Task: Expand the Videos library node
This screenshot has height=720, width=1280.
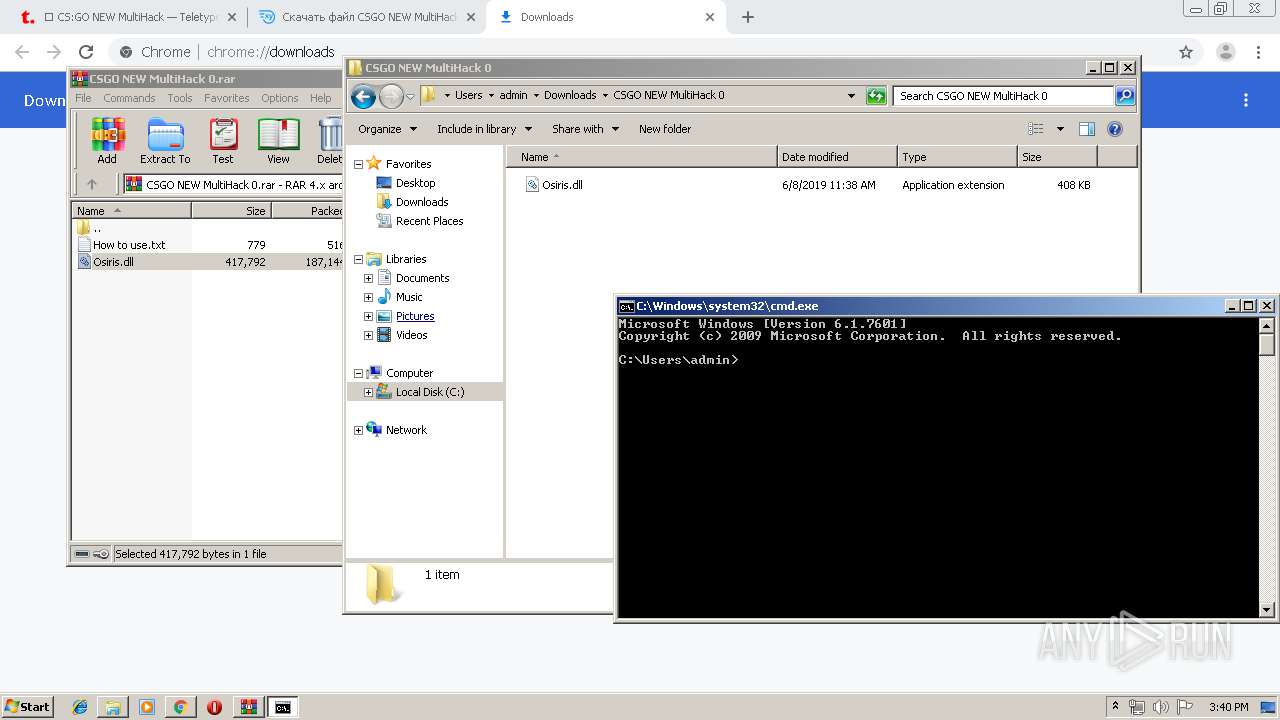Action: [x=368, y=335]
